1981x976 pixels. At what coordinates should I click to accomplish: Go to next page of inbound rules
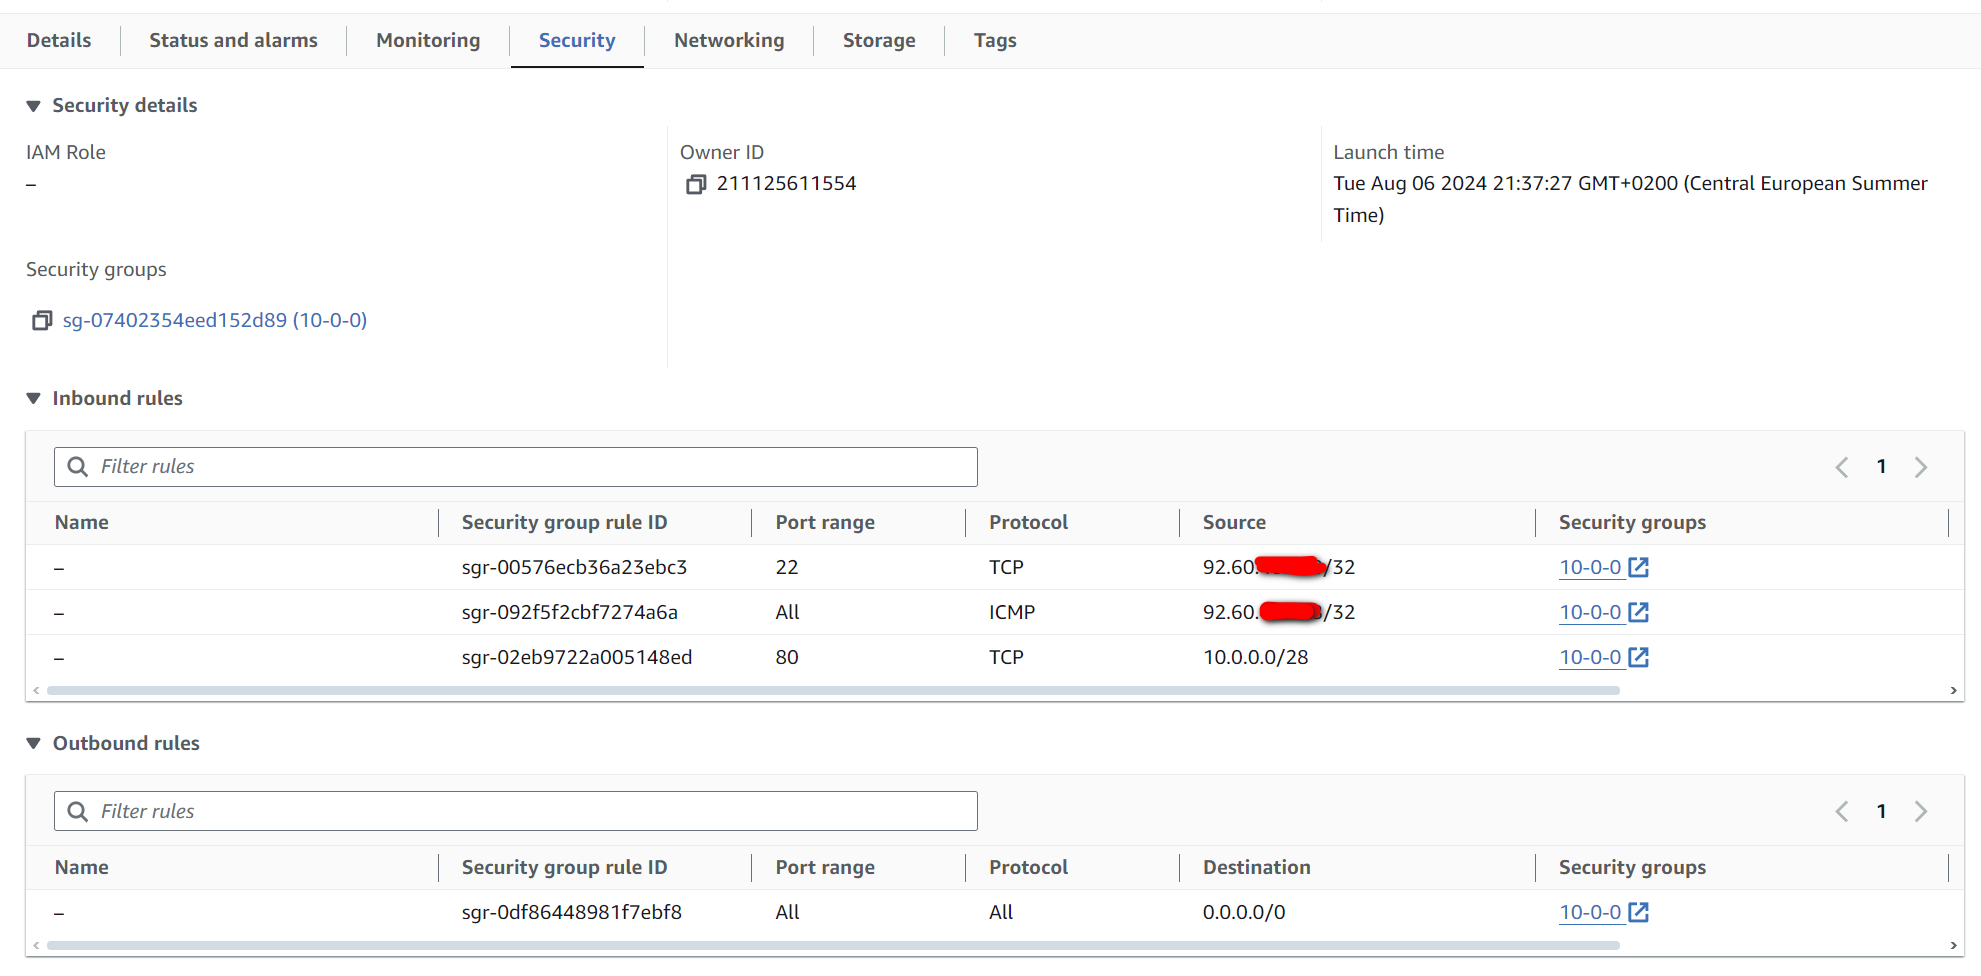point(1920,467)
